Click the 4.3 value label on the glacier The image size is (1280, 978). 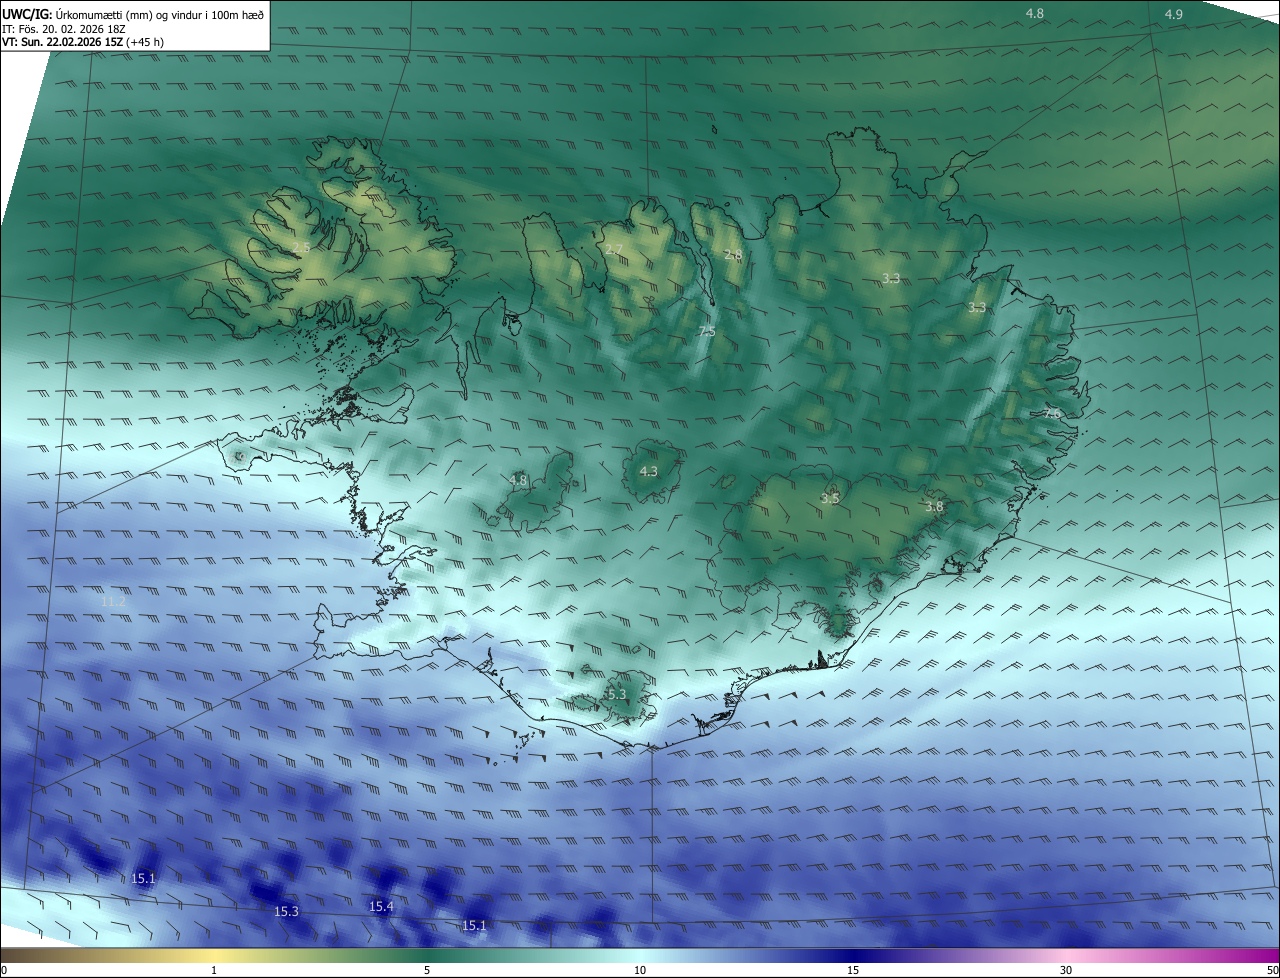click(x=648, y=471)
